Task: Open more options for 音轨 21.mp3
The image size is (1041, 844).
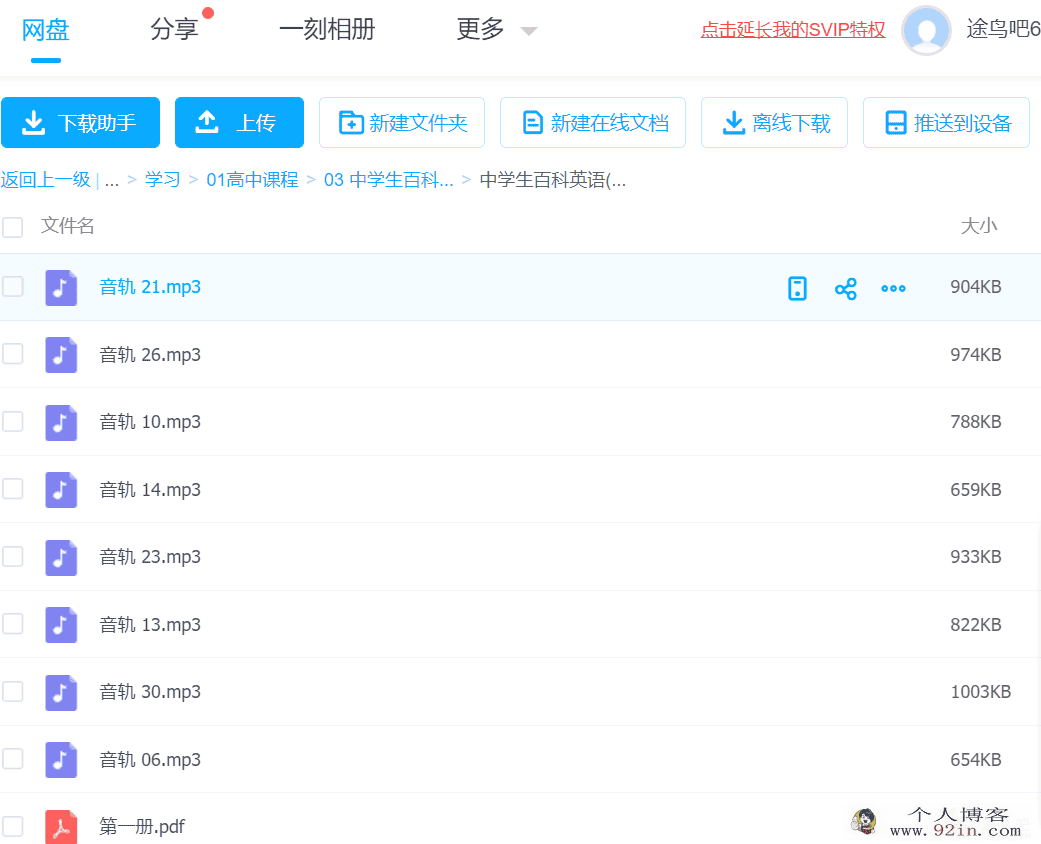Action: coord(894,288)
